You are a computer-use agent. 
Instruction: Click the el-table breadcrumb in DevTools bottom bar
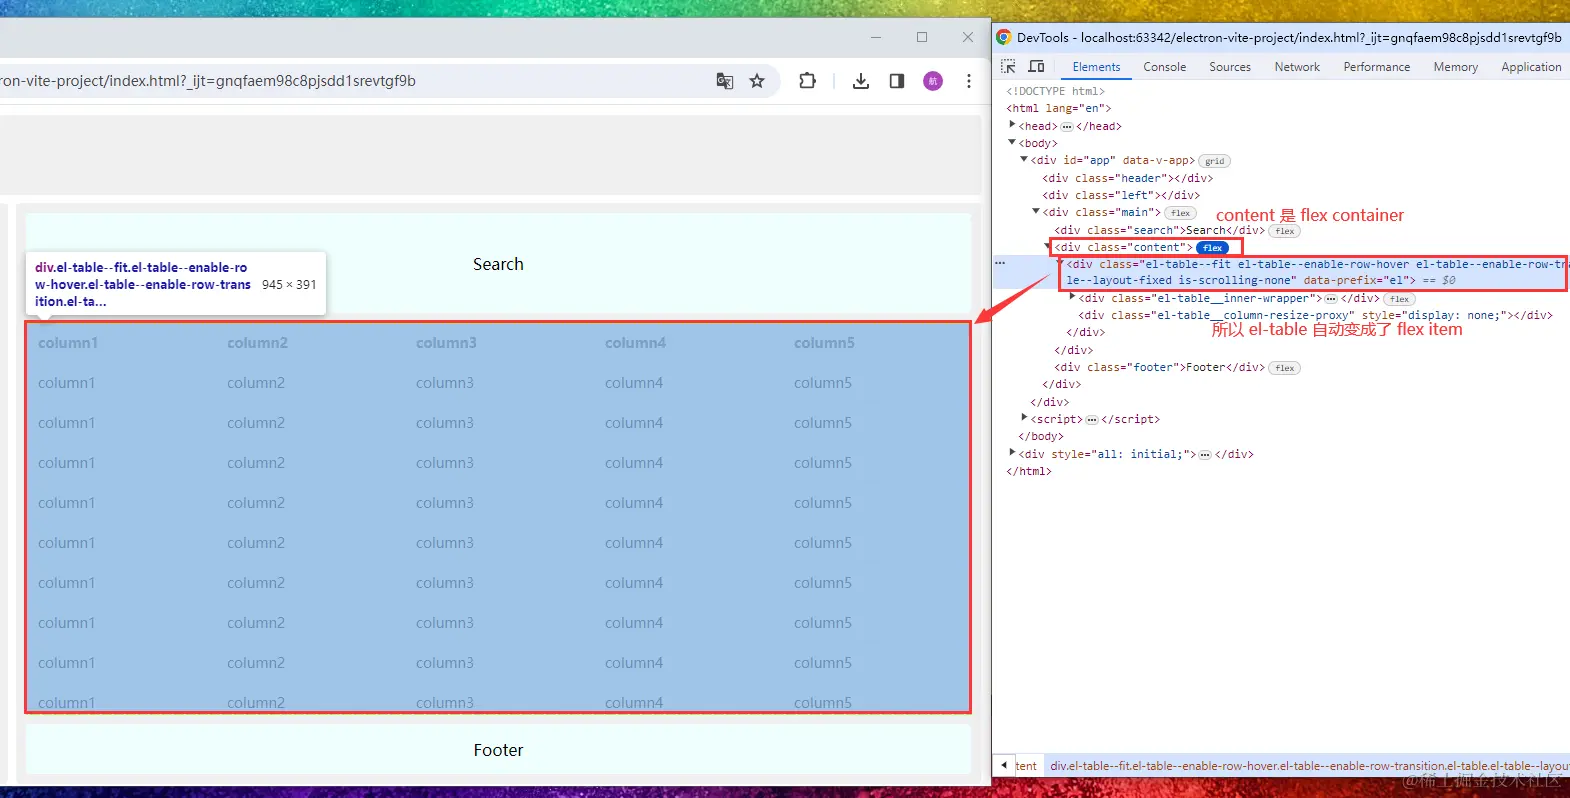click(x=1309, y=766)
